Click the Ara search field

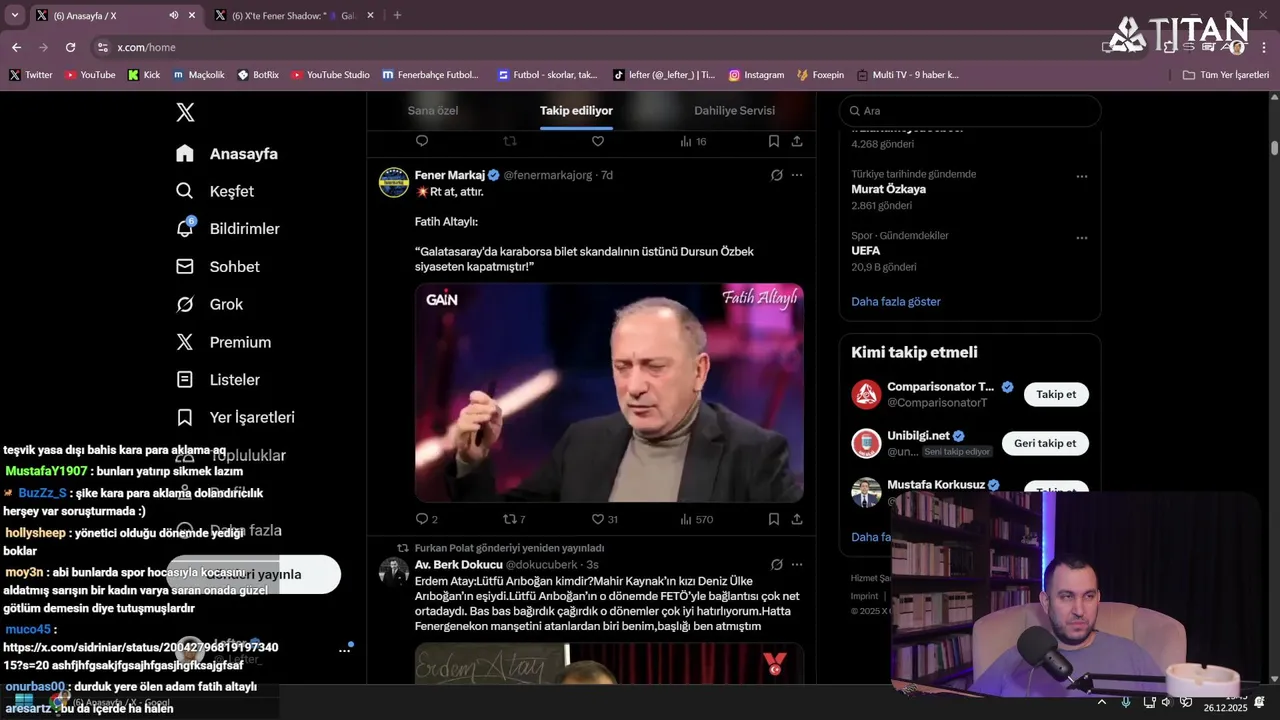tap(970, 111)
